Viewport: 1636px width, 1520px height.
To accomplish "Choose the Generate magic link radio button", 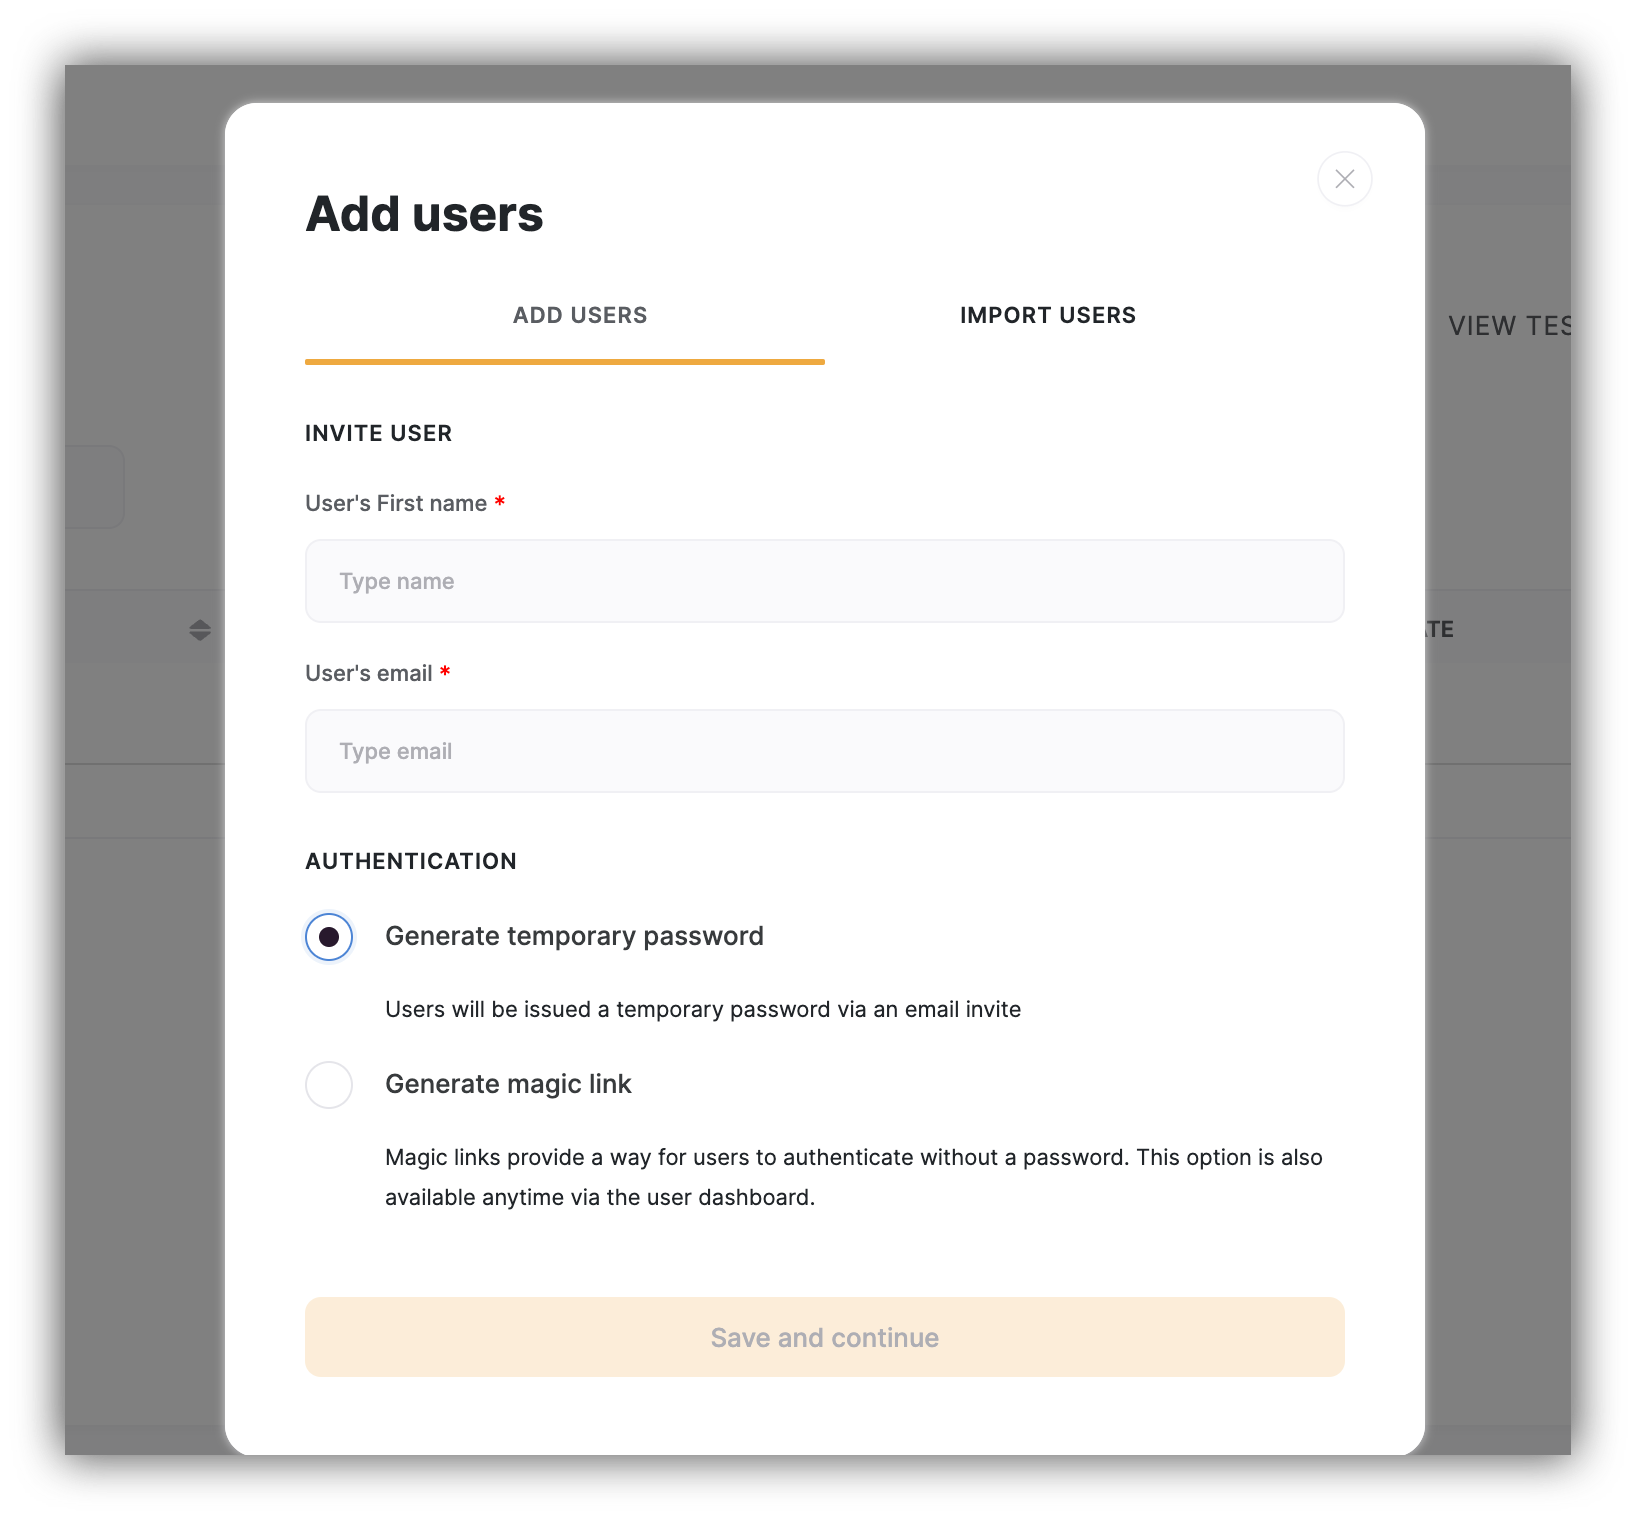I will tap(329, 1085).
